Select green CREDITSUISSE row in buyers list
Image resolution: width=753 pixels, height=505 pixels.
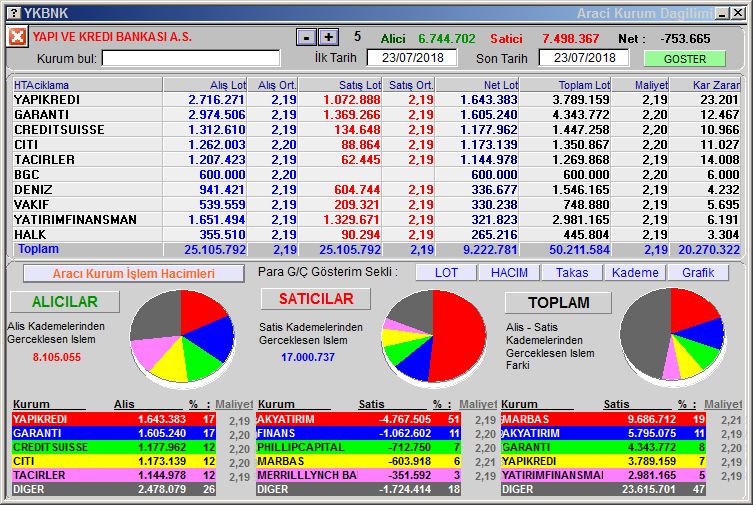coord(114,447)
